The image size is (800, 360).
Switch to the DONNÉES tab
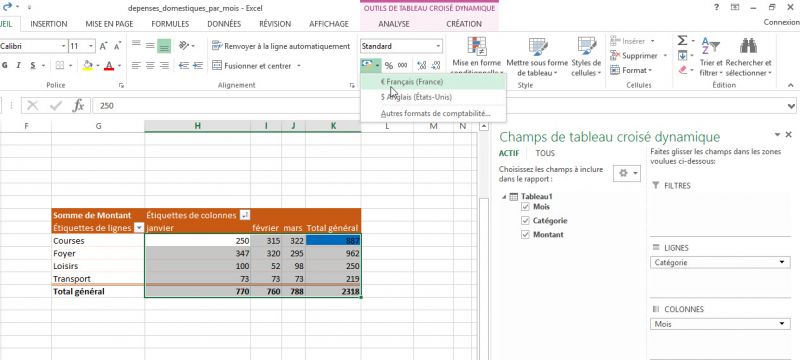pyautogui.click(x=224, y=24)
